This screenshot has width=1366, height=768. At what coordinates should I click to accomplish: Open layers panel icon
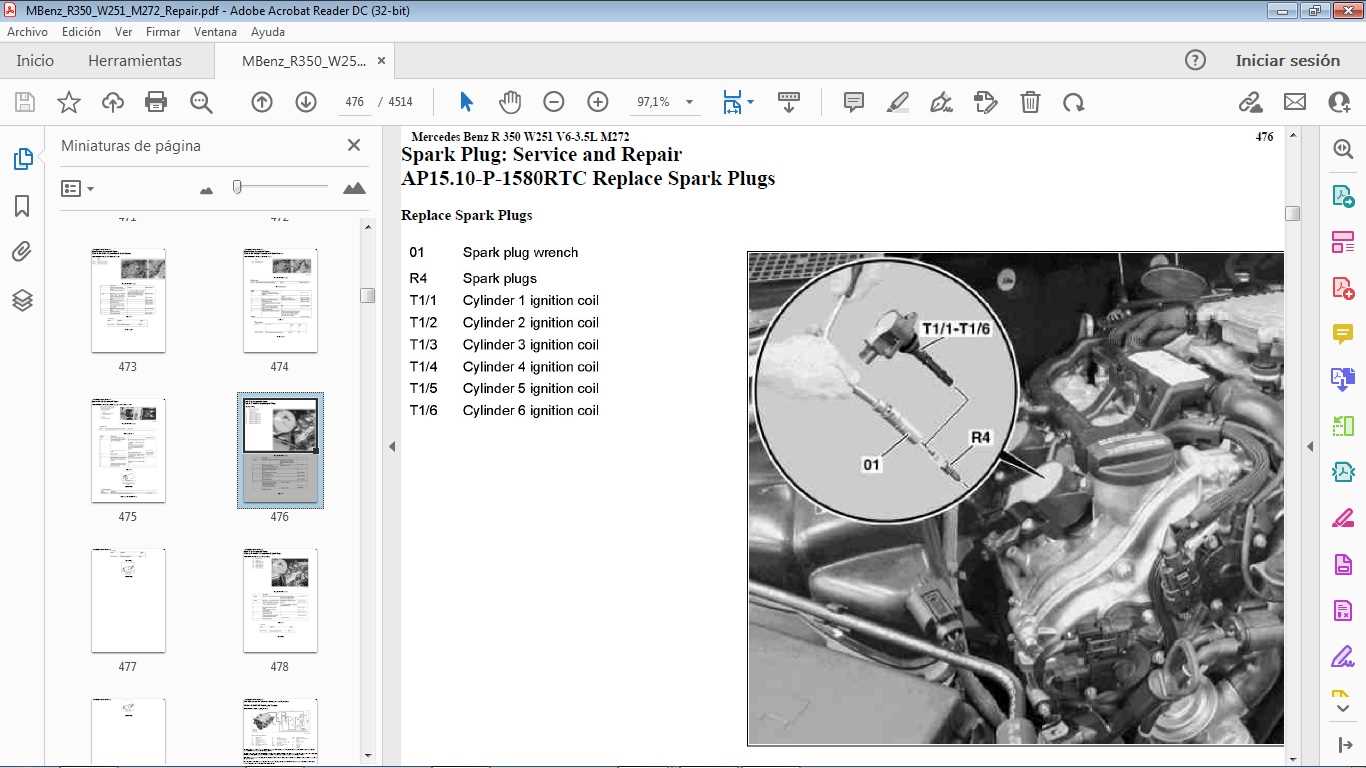pos(22,300)
